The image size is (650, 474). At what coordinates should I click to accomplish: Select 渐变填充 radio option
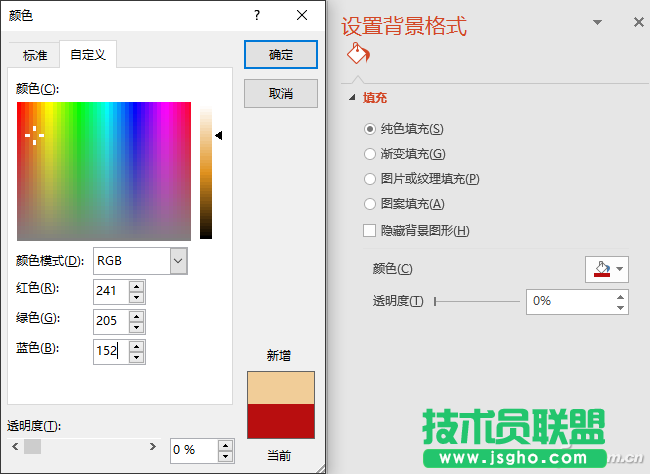click(371, 154)
